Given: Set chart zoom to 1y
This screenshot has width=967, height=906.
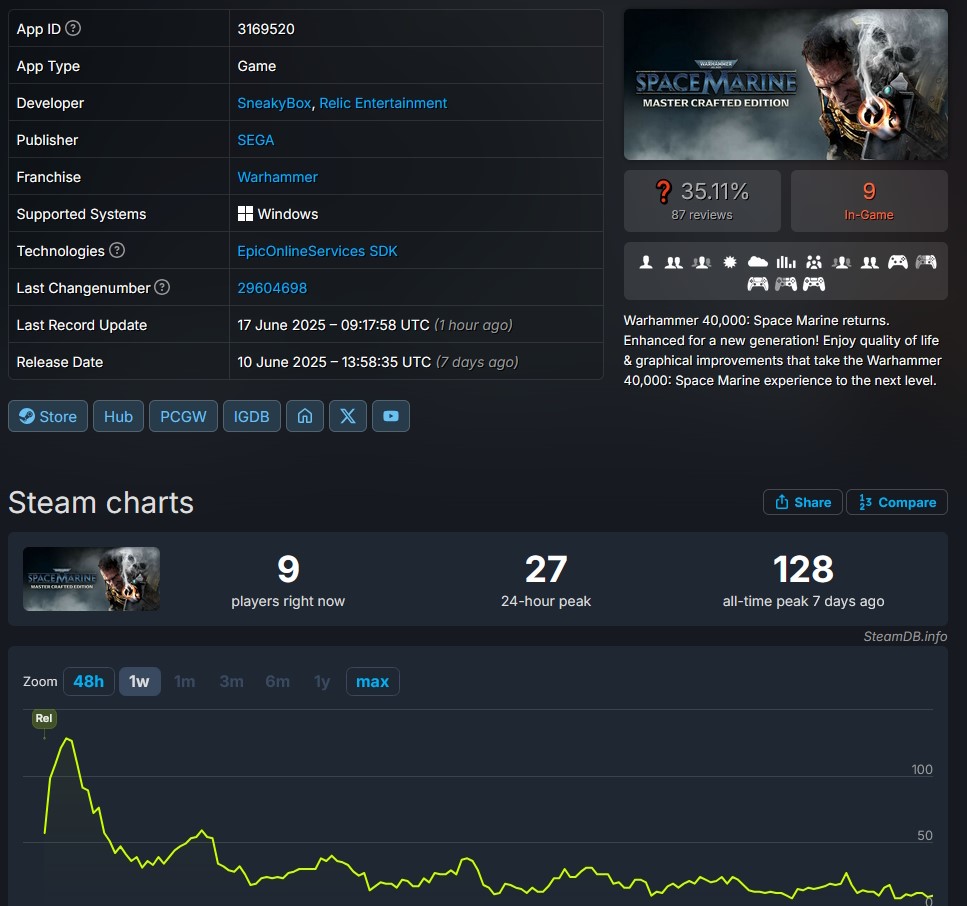Looking at the screenshot, I should (x=322, y=682).
